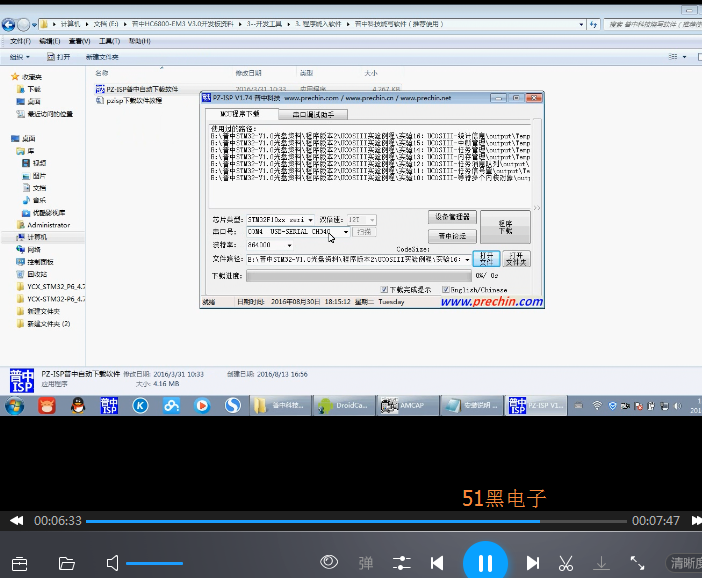Click the eye icon in player controls
Viewport: 702px width, 578px height.
point(329,562)
